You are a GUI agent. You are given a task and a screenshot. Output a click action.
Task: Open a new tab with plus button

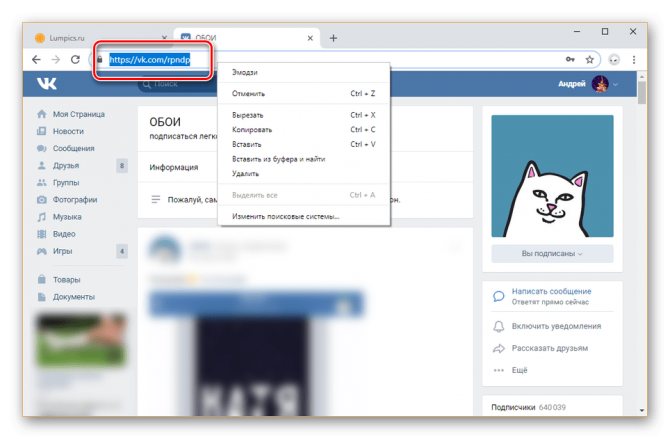coord(333,38)
